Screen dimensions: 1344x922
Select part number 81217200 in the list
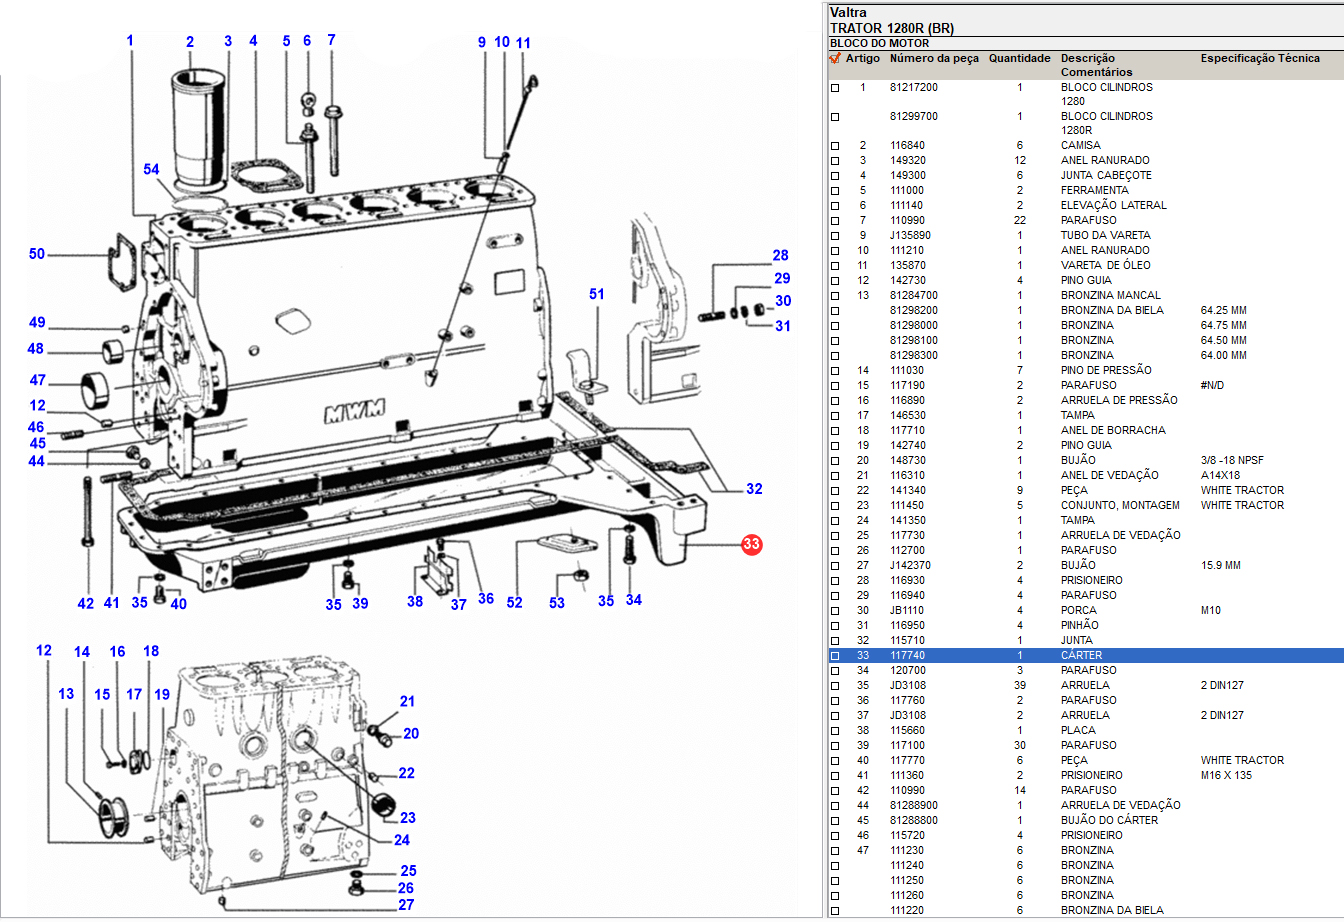tap(913, 88)
